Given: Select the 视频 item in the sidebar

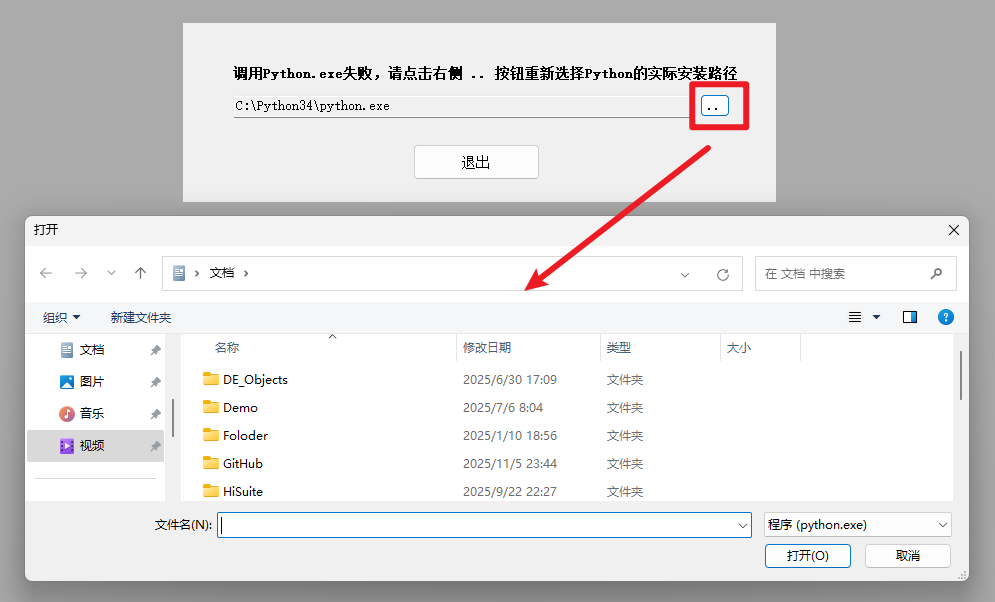Looking at the screenshot, I should click(x=94, y=445).
